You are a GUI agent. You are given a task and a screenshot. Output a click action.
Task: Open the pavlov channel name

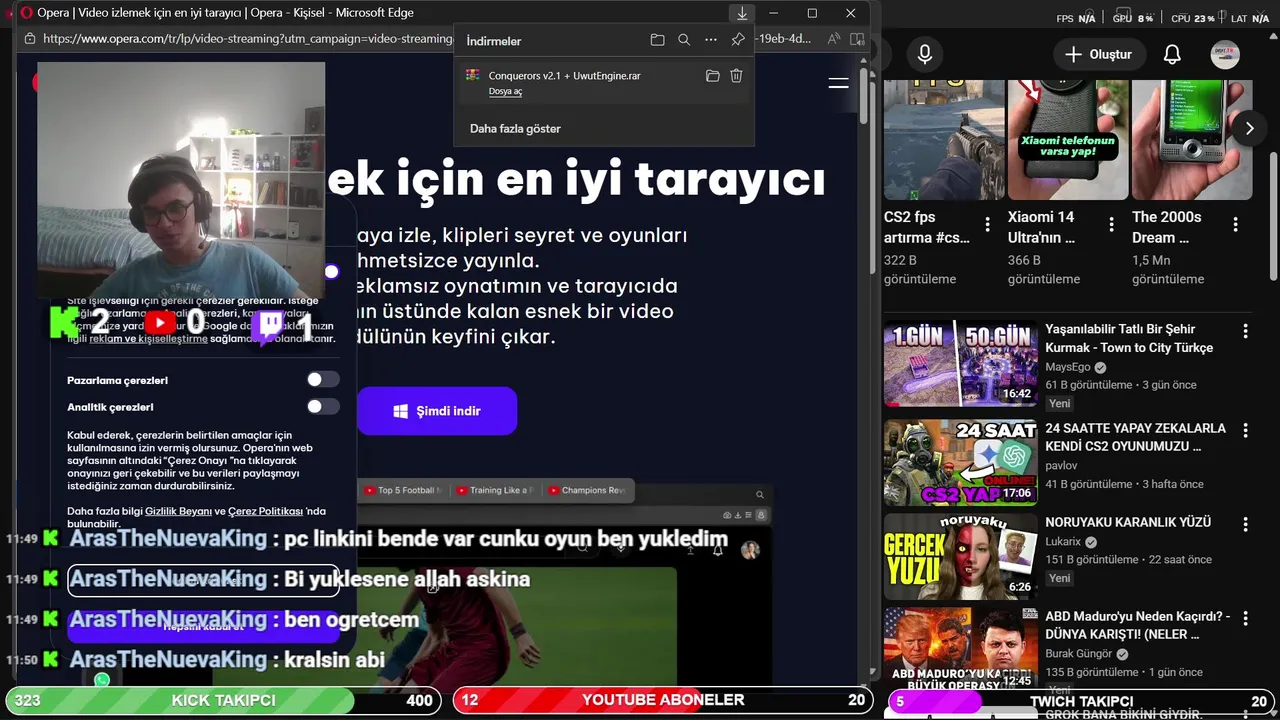tap(1061, 465)
